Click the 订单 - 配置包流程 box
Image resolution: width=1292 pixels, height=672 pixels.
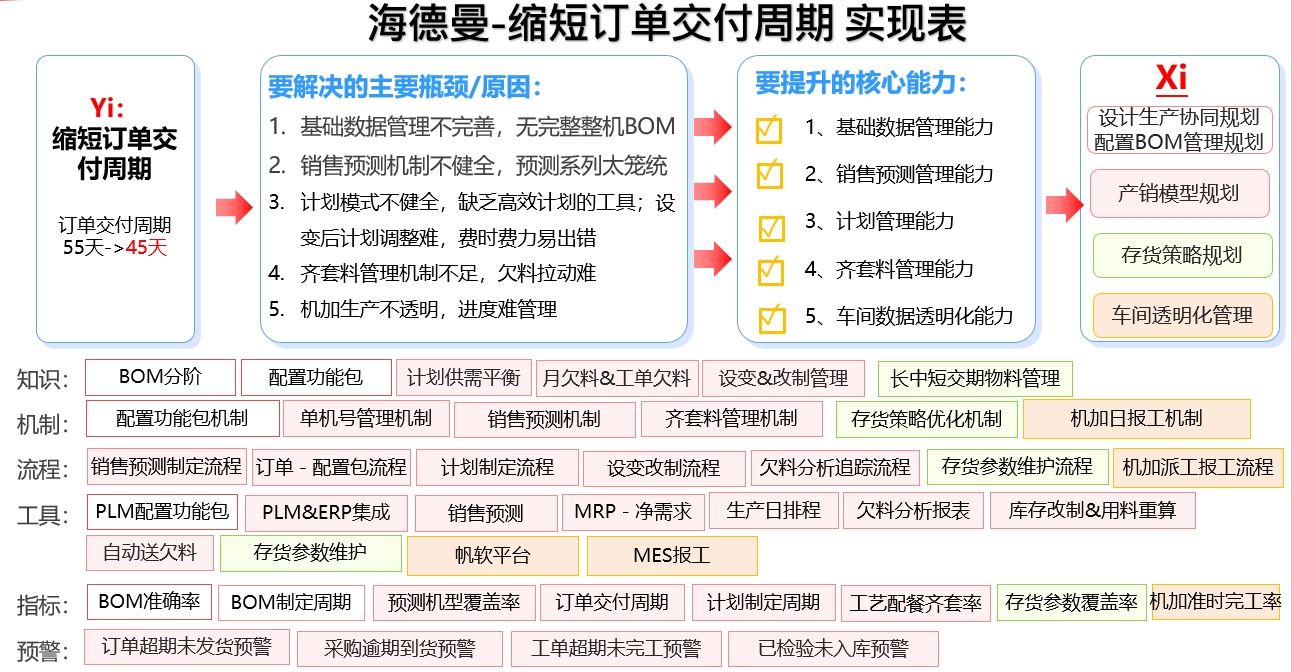pyautogui.click(x=331, y=467)
